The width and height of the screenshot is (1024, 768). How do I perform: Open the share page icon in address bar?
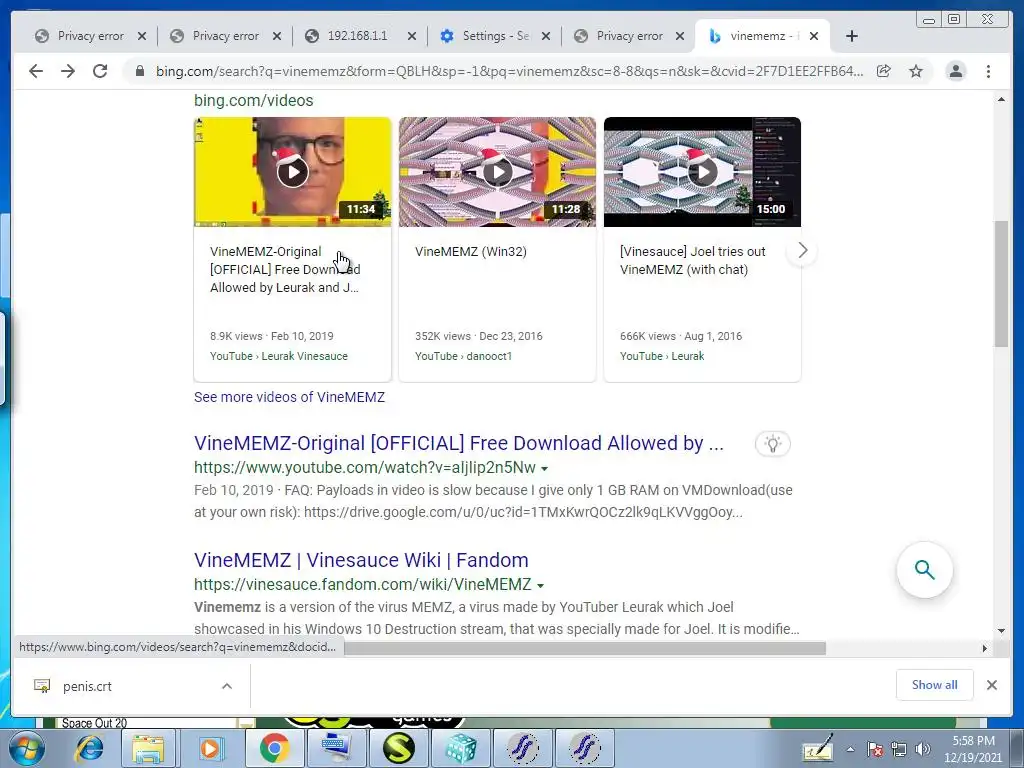point(884,71)
